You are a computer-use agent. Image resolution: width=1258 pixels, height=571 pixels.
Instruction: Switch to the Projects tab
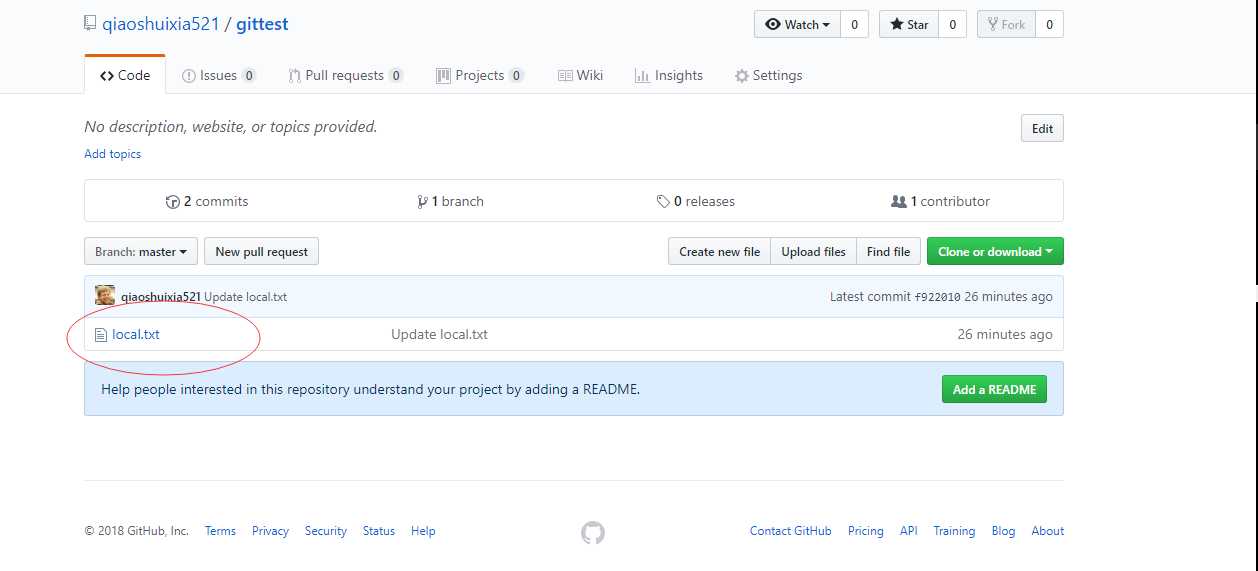click(480, 75)
